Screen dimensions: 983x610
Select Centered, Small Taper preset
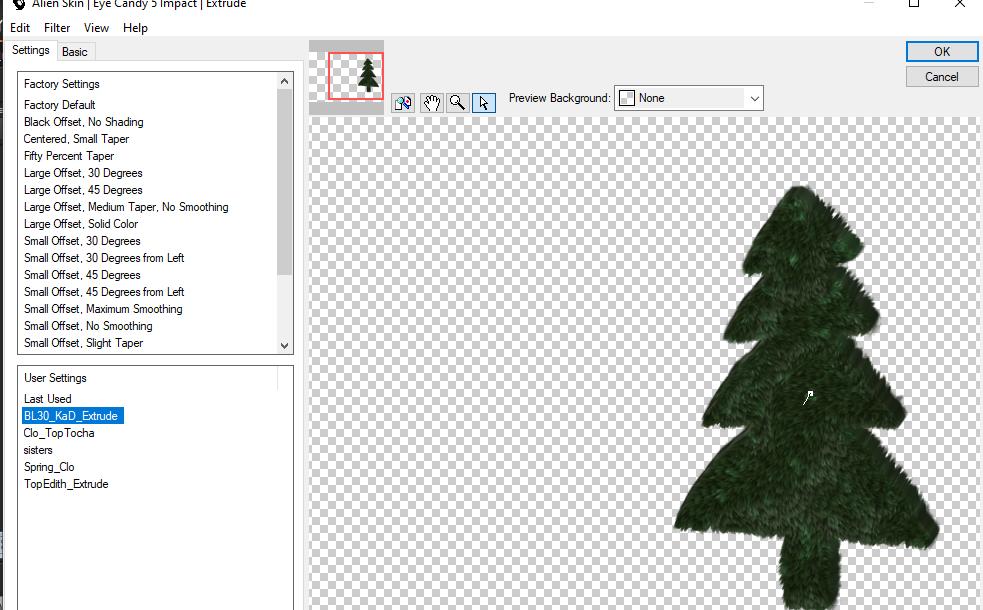click(x=76, y=139)
